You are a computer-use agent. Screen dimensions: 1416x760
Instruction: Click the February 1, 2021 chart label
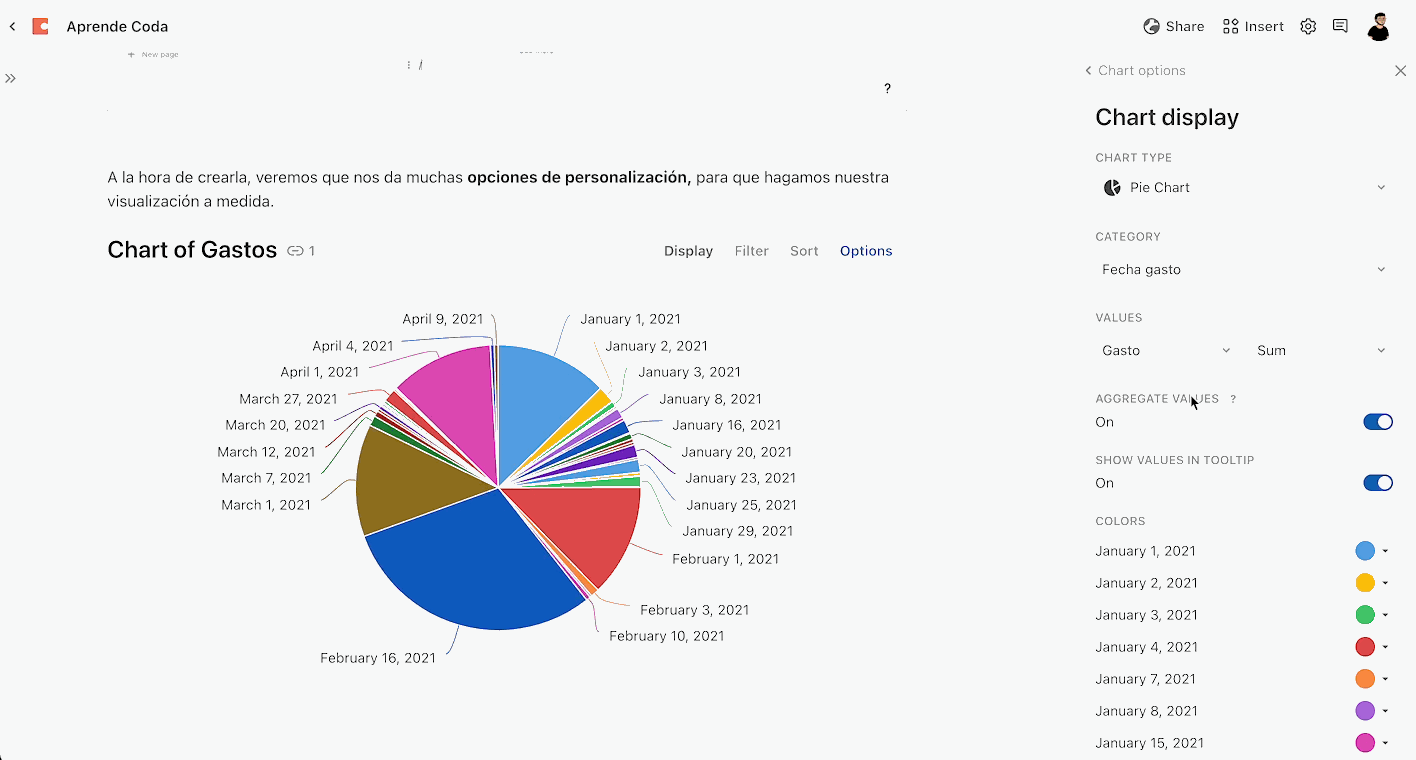coord(725,559)
